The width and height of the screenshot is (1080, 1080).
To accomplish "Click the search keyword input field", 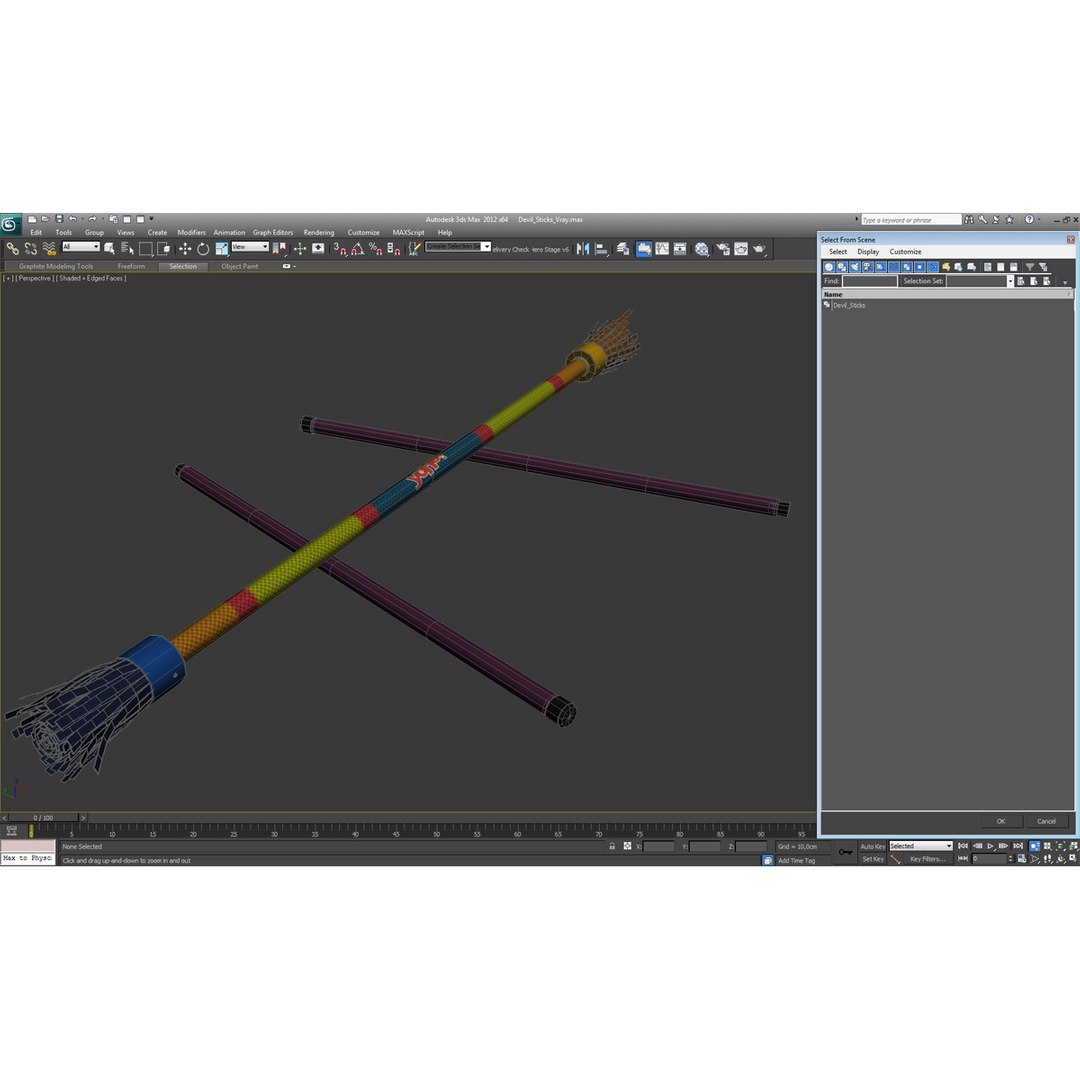I will click(911, 220).
